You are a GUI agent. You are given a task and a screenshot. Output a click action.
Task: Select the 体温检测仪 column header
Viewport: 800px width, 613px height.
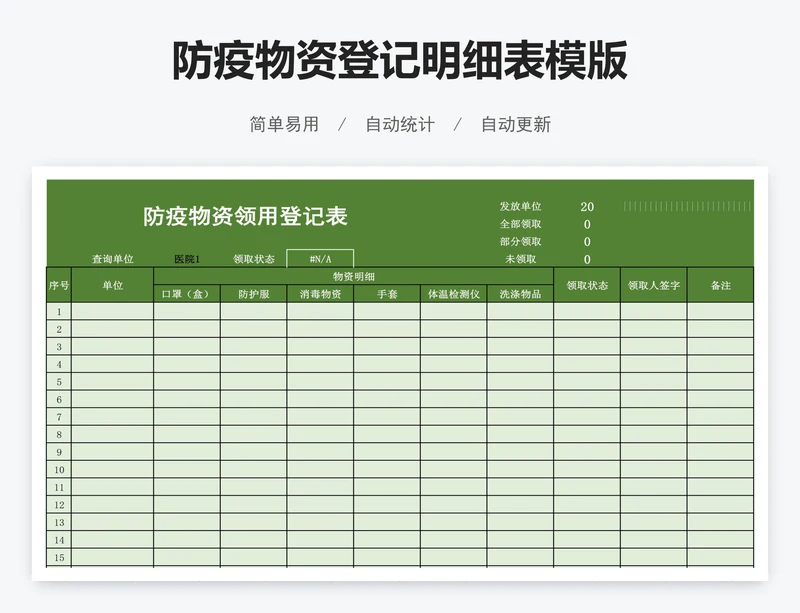(454, 294)
